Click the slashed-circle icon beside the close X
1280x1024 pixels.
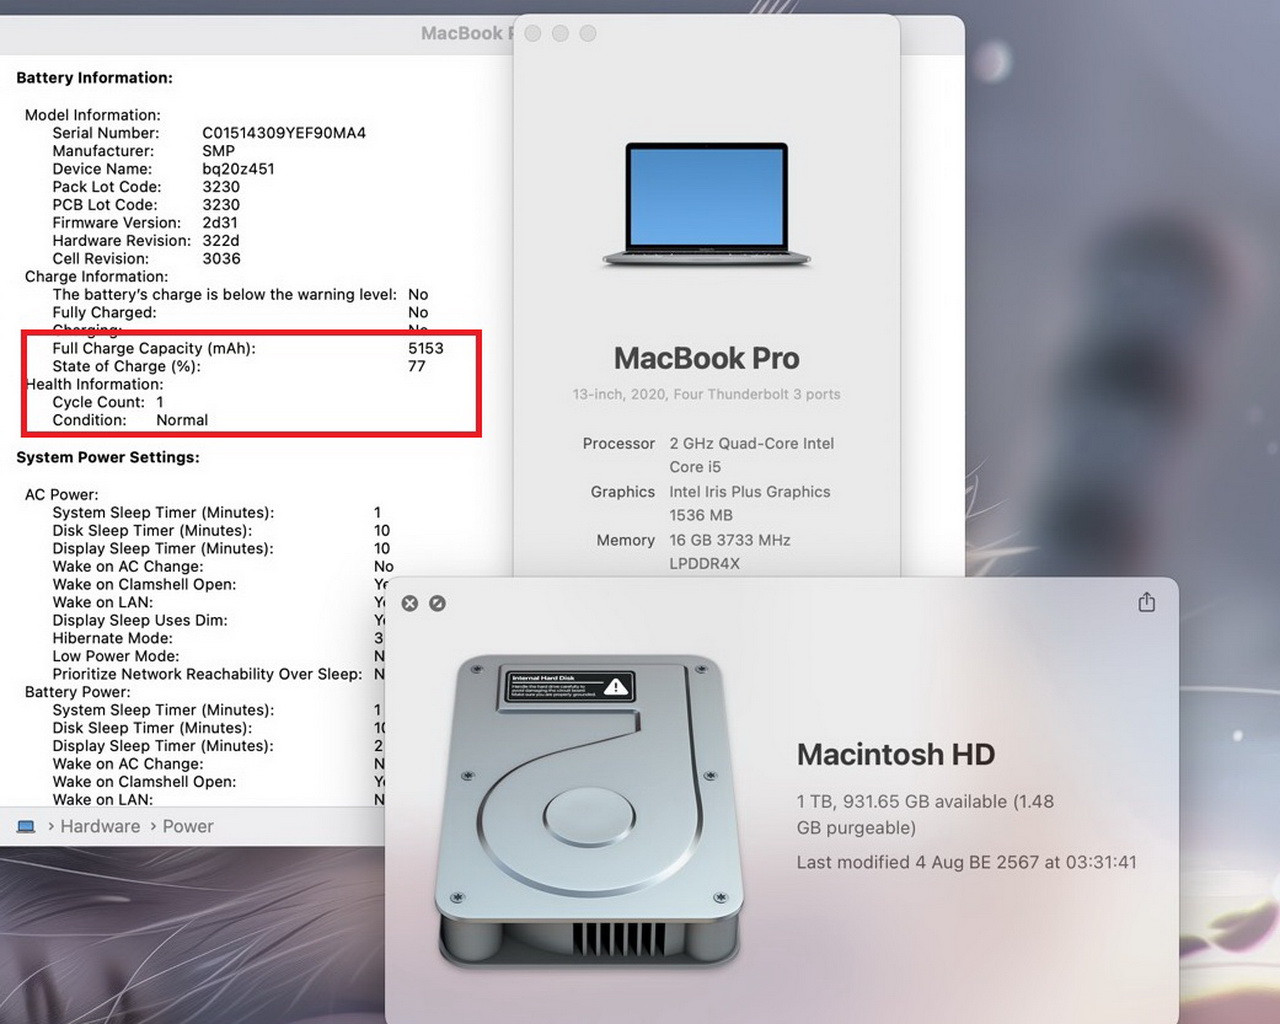(x=437, y=603)
